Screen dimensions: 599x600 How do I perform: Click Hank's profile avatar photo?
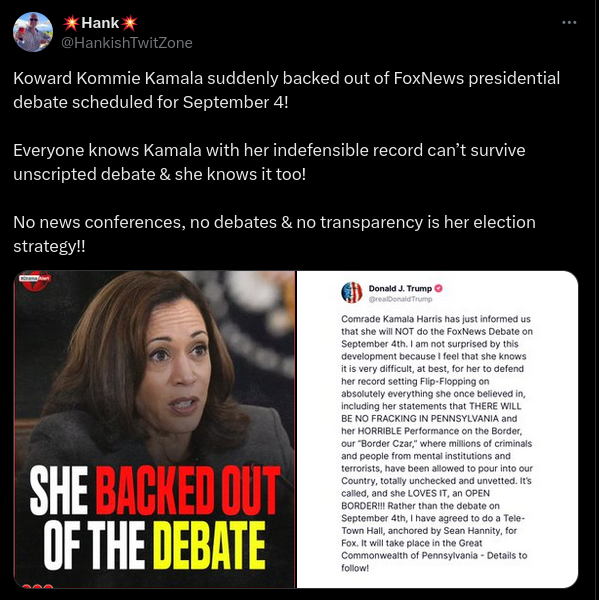coord(33,32)
